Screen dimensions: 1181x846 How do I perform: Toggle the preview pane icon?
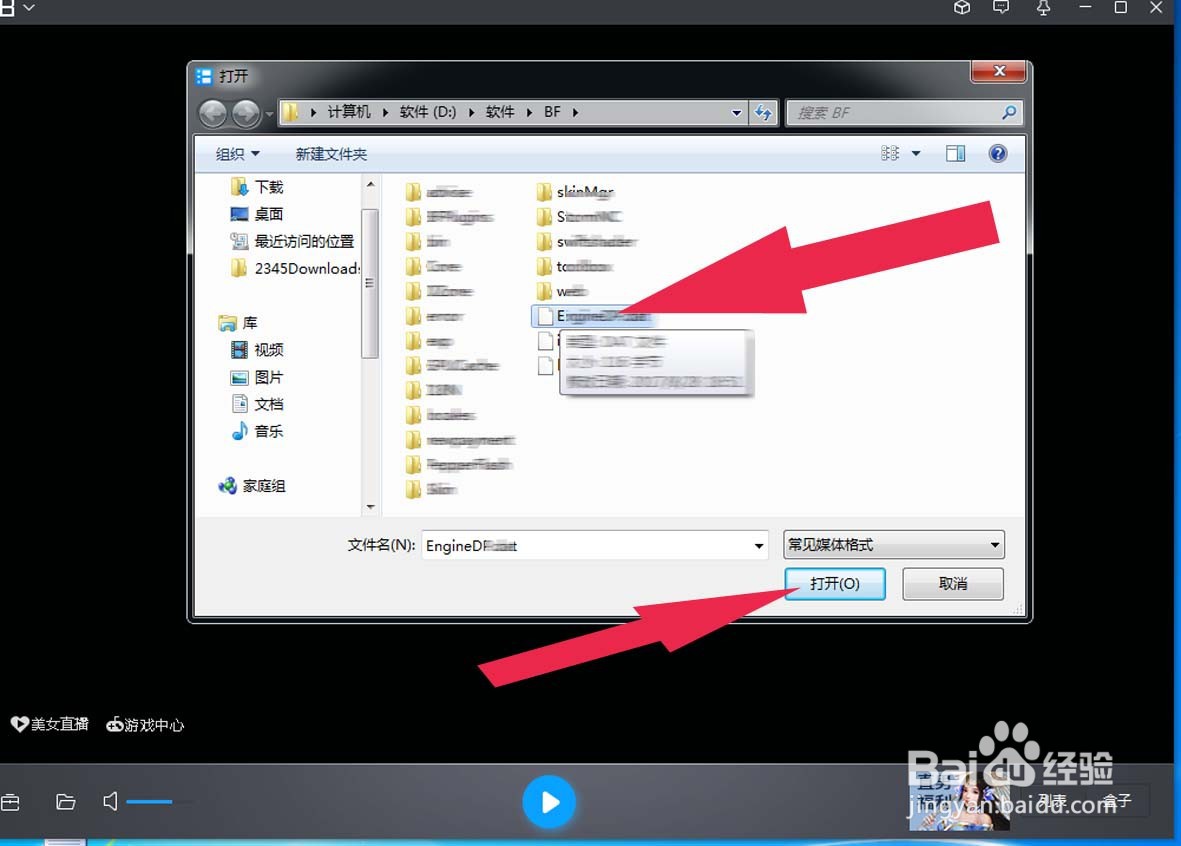(x=955, y=154)
